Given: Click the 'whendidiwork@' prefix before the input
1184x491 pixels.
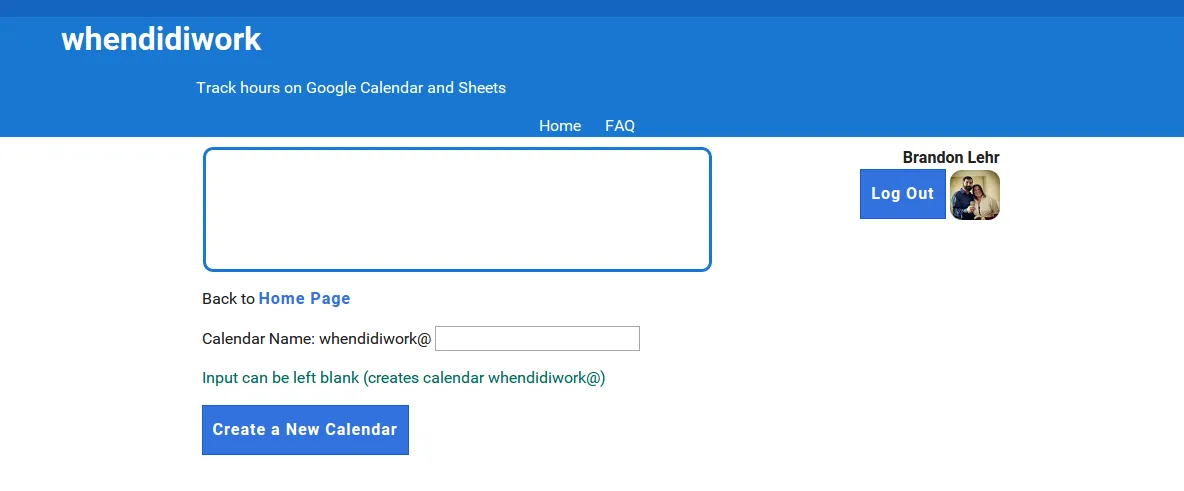Looking at the screenshot, I should 375,339.
